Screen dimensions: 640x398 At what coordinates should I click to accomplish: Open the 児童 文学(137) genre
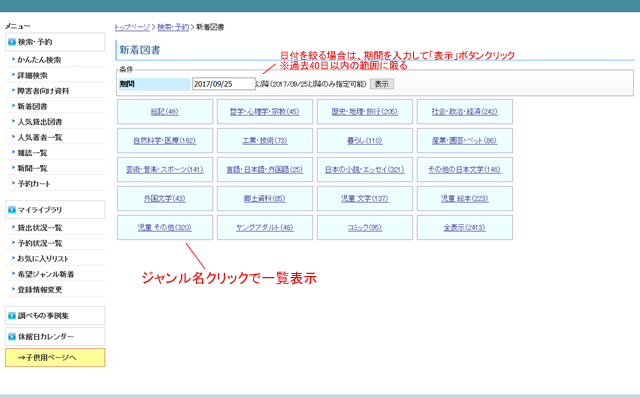coord(364,198)
